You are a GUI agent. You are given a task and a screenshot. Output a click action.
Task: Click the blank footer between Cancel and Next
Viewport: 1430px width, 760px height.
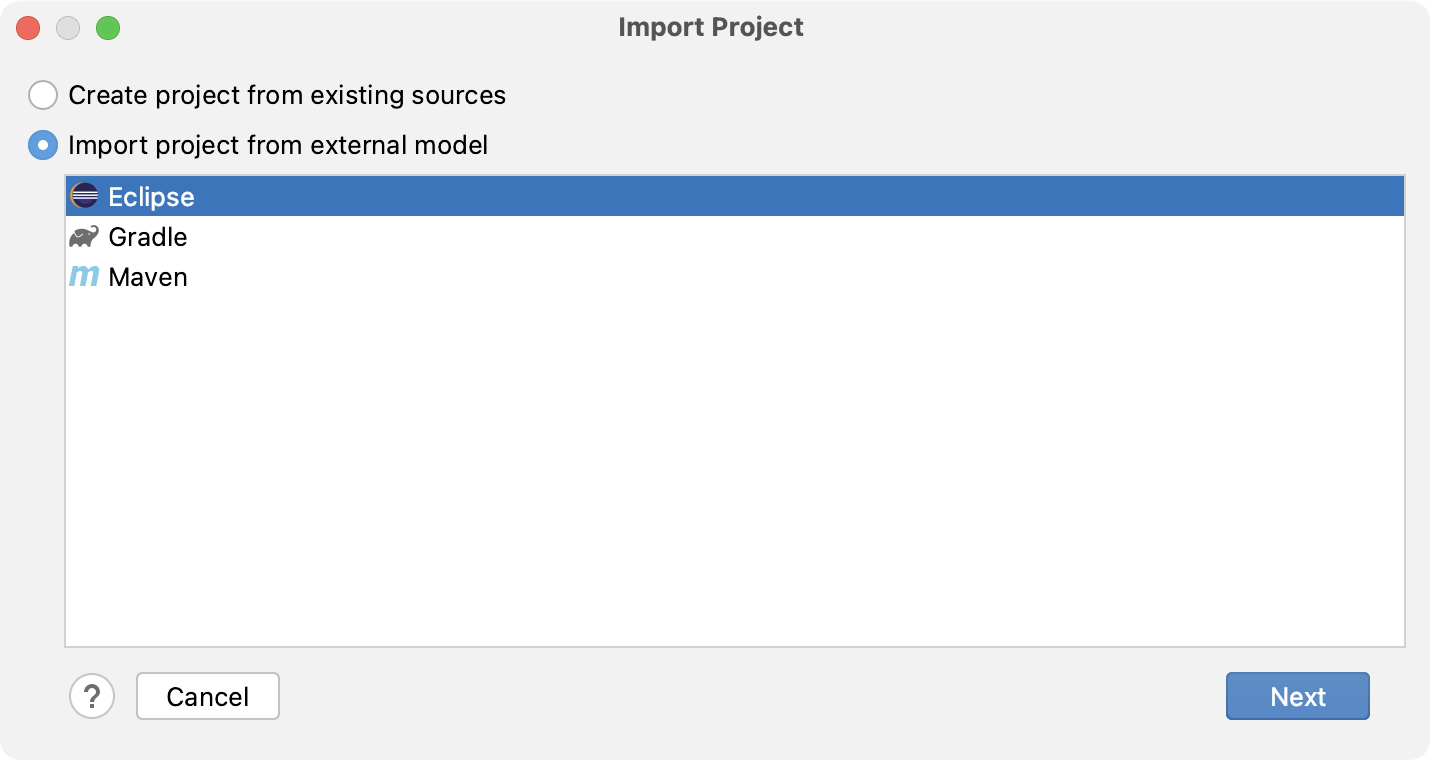click(x=752, y=696)
